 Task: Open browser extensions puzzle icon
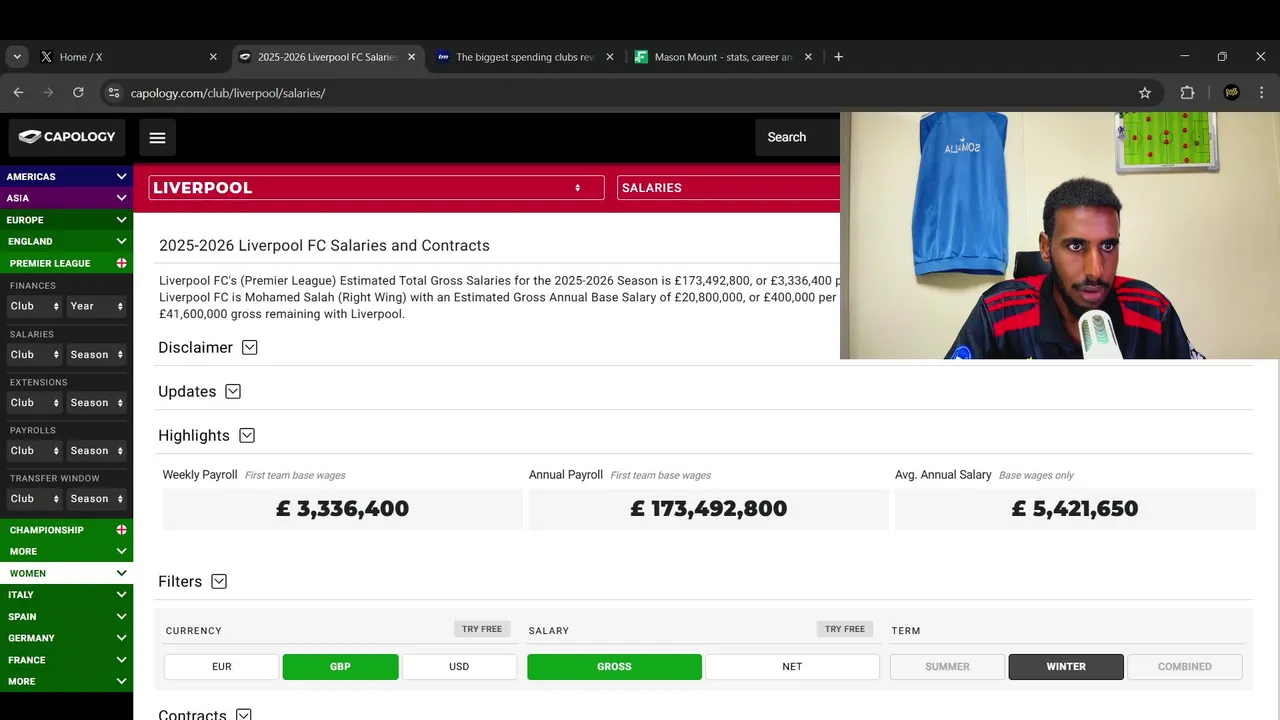(1187, 92)
